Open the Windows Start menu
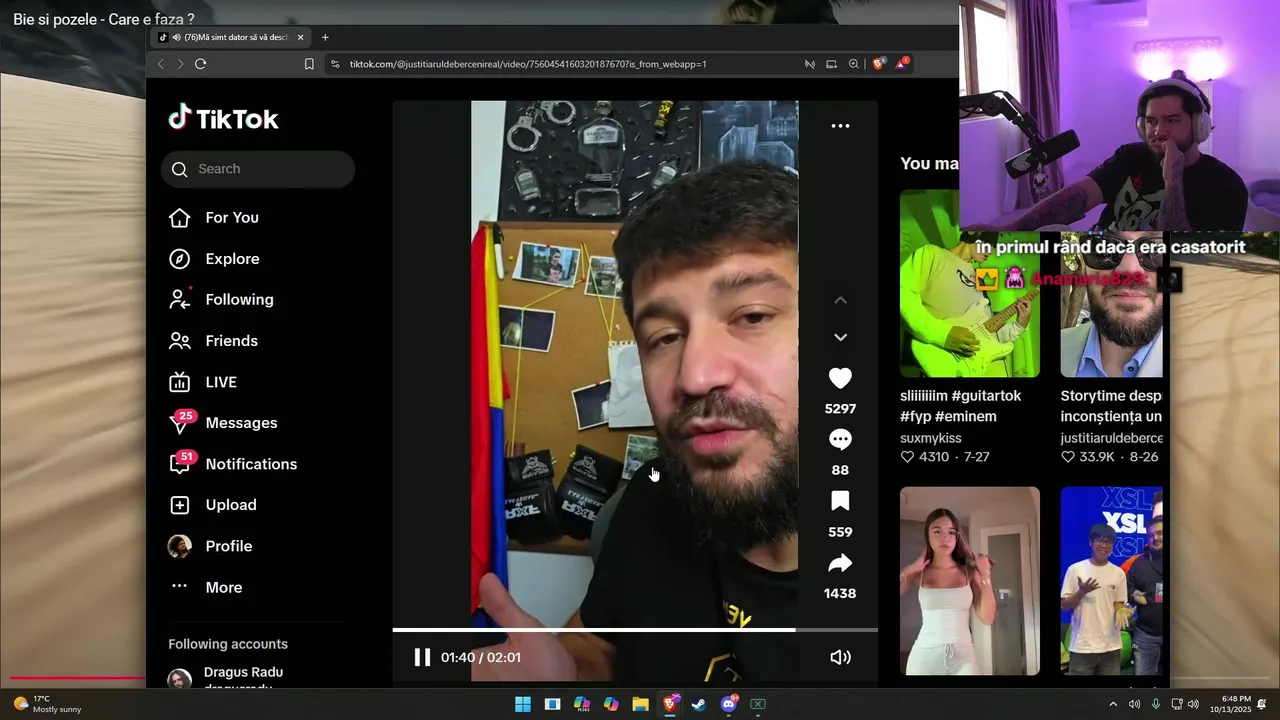 point(523,704)
